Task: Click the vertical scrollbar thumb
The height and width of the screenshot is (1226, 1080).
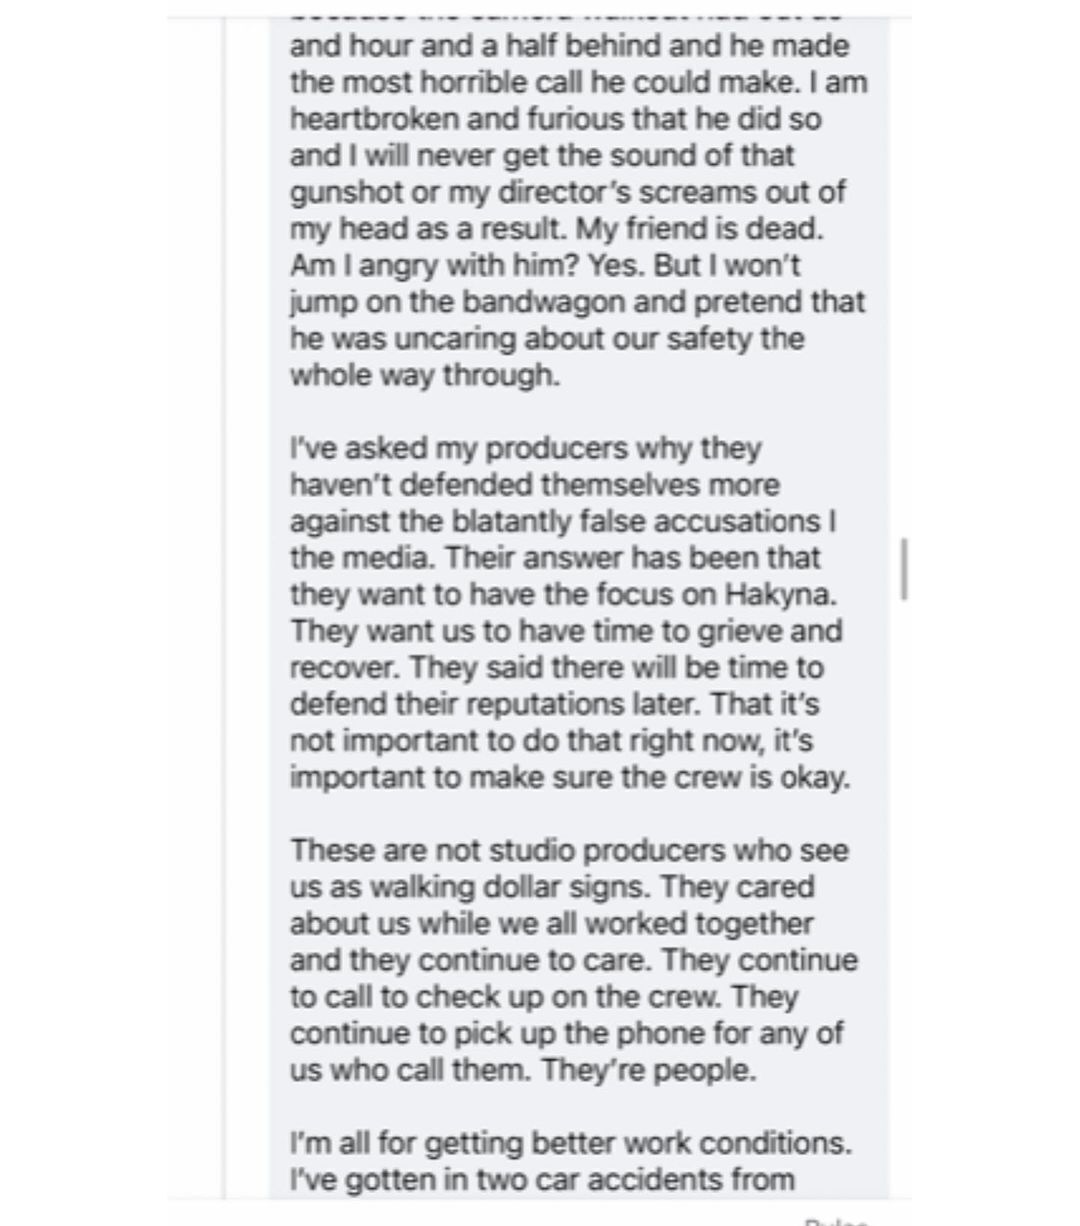Action: (904, 569)
